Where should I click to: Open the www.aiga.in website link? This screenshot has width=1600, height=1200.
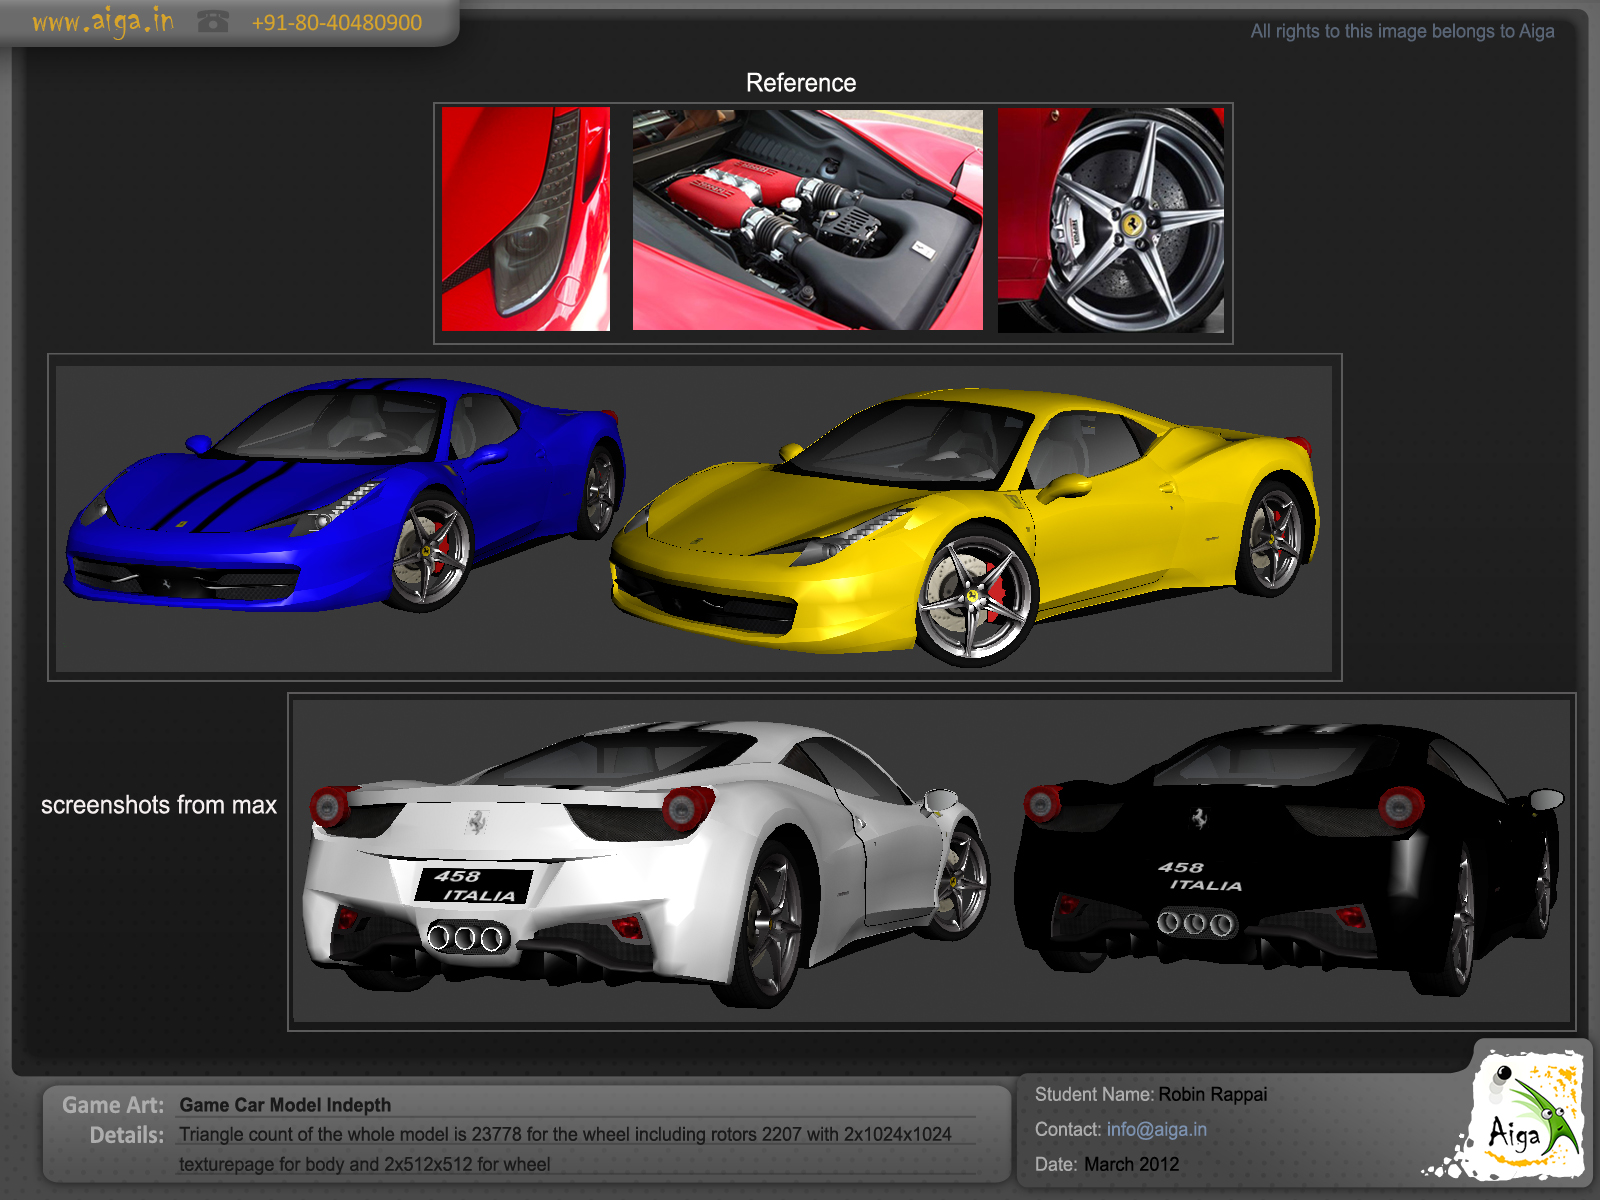pos(101,20)
